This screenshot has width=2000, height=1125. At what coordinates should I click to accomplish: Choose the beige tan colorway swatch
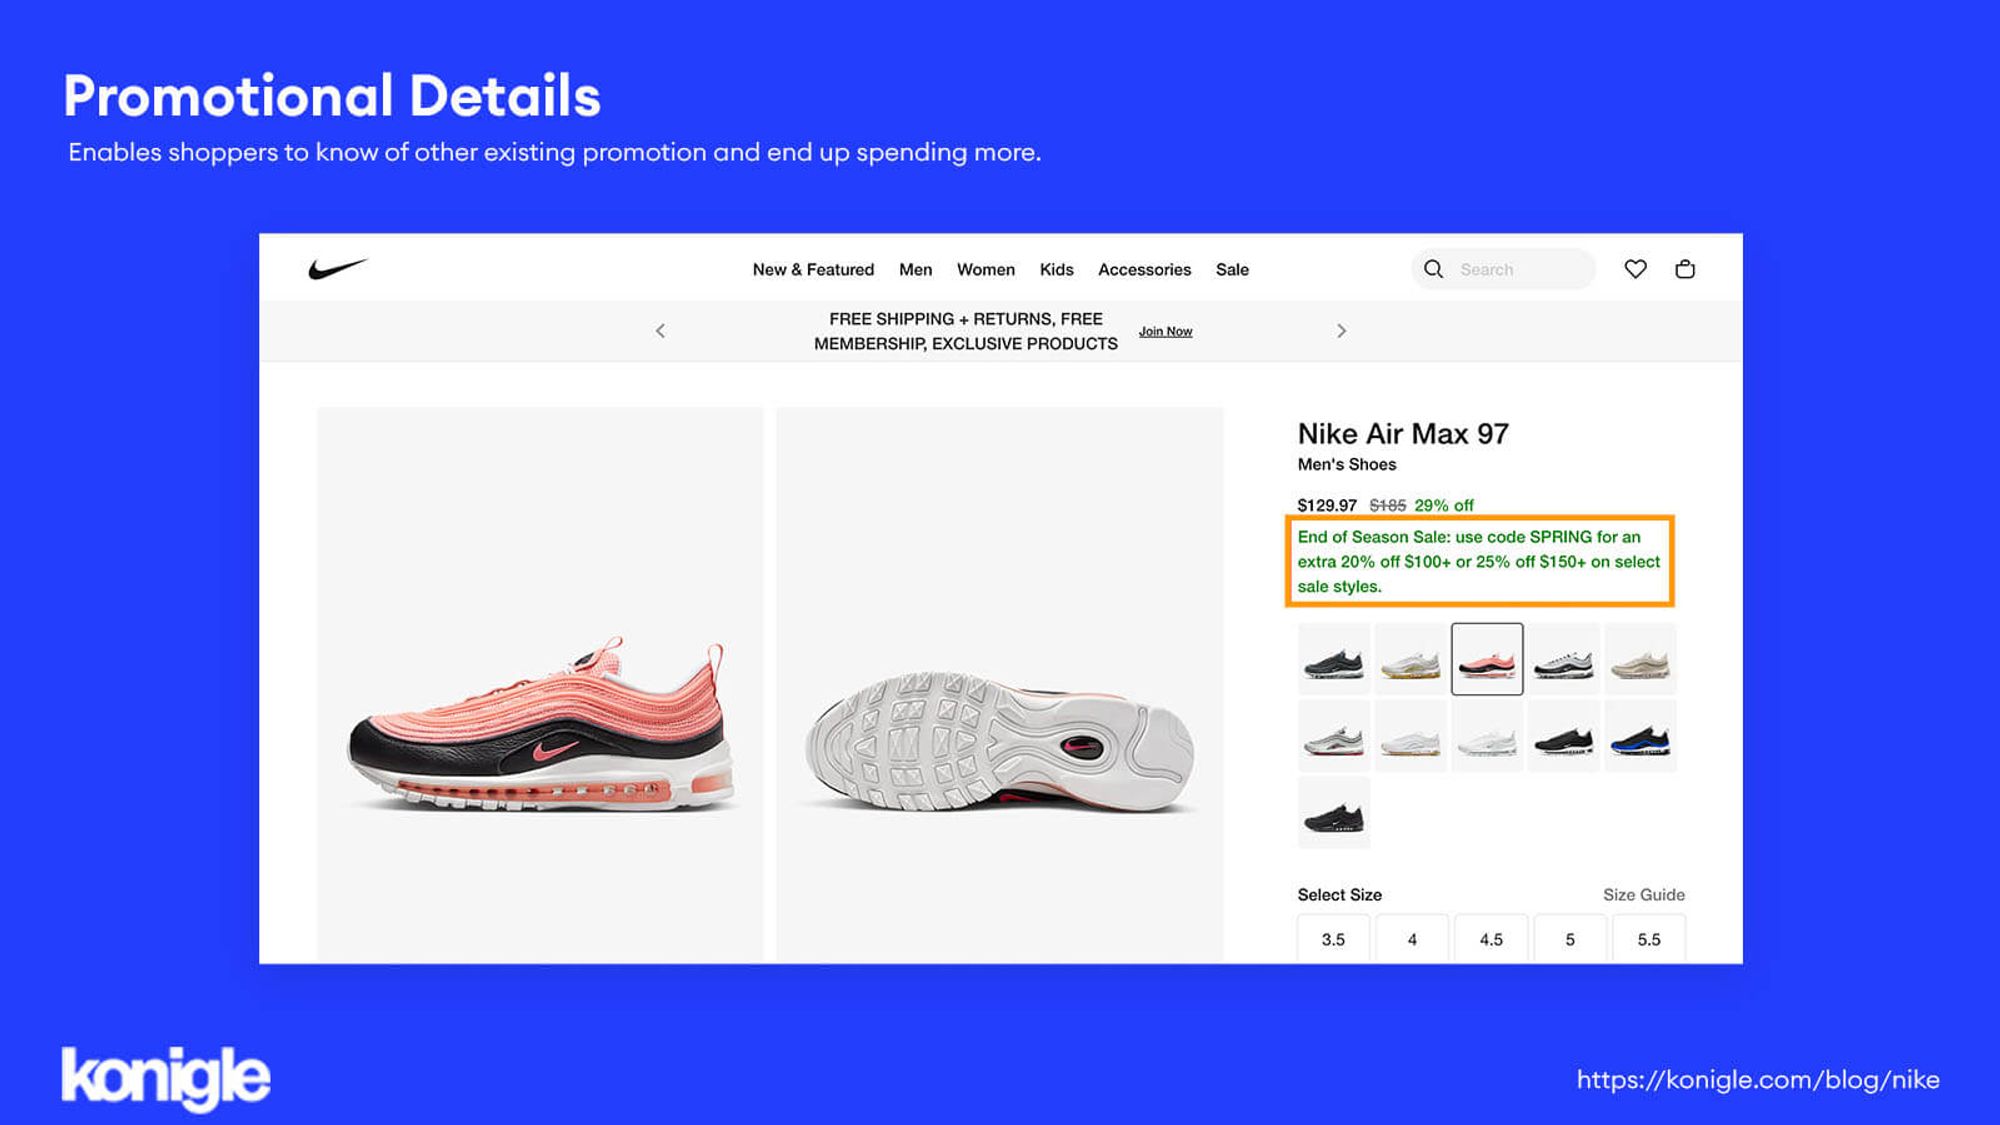[x=1640, y=659]
